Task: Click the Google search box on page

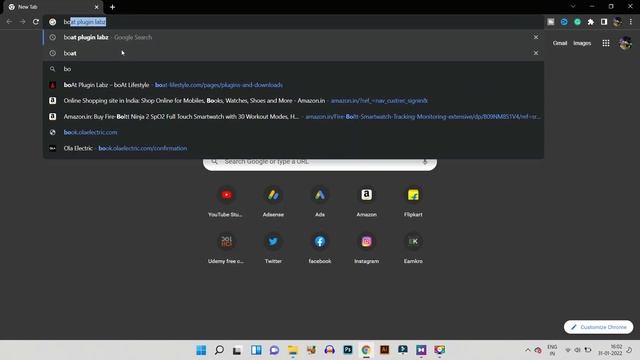Action: point(320,163)
